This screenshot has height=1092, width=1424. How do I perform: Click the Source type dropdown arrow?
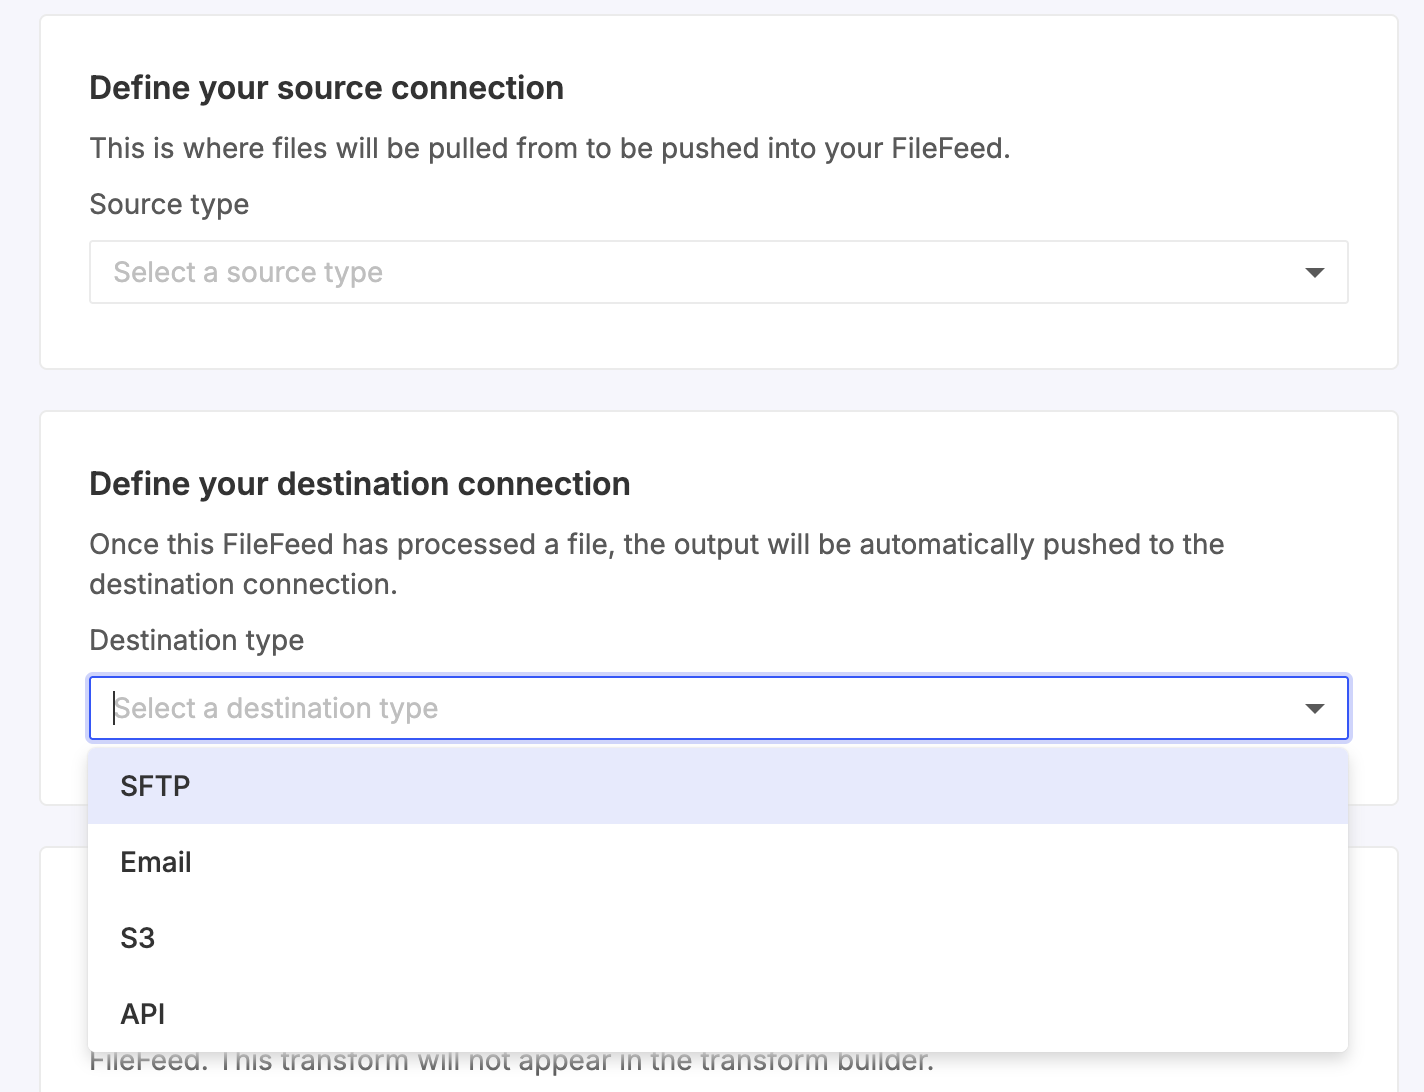coord(1315,273)
